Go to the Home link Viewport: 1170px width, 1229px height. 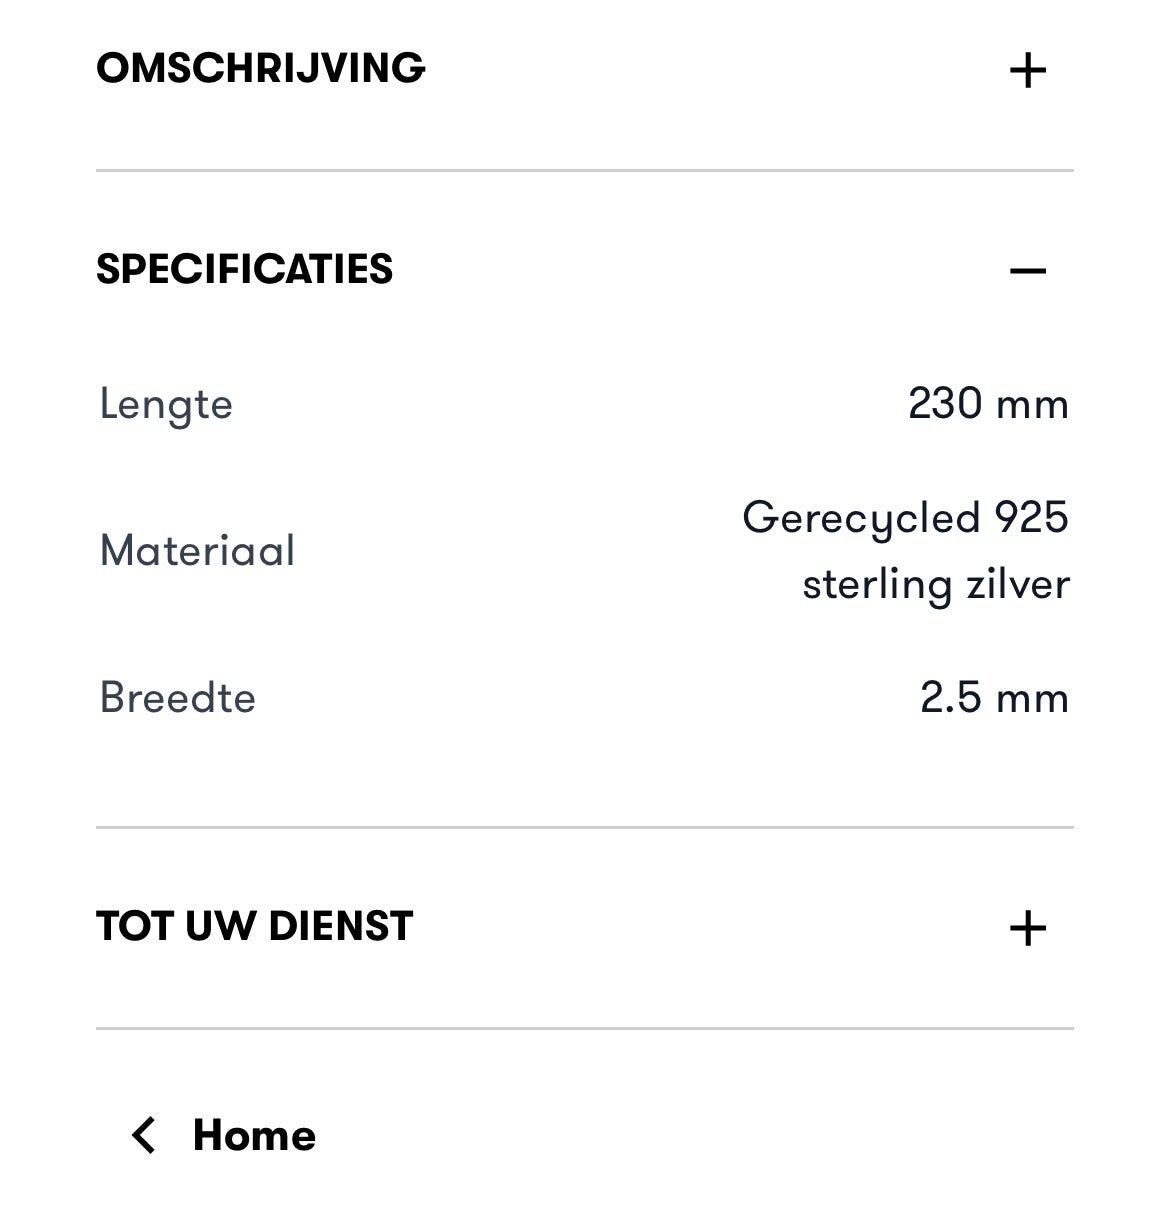(254, 1136)
